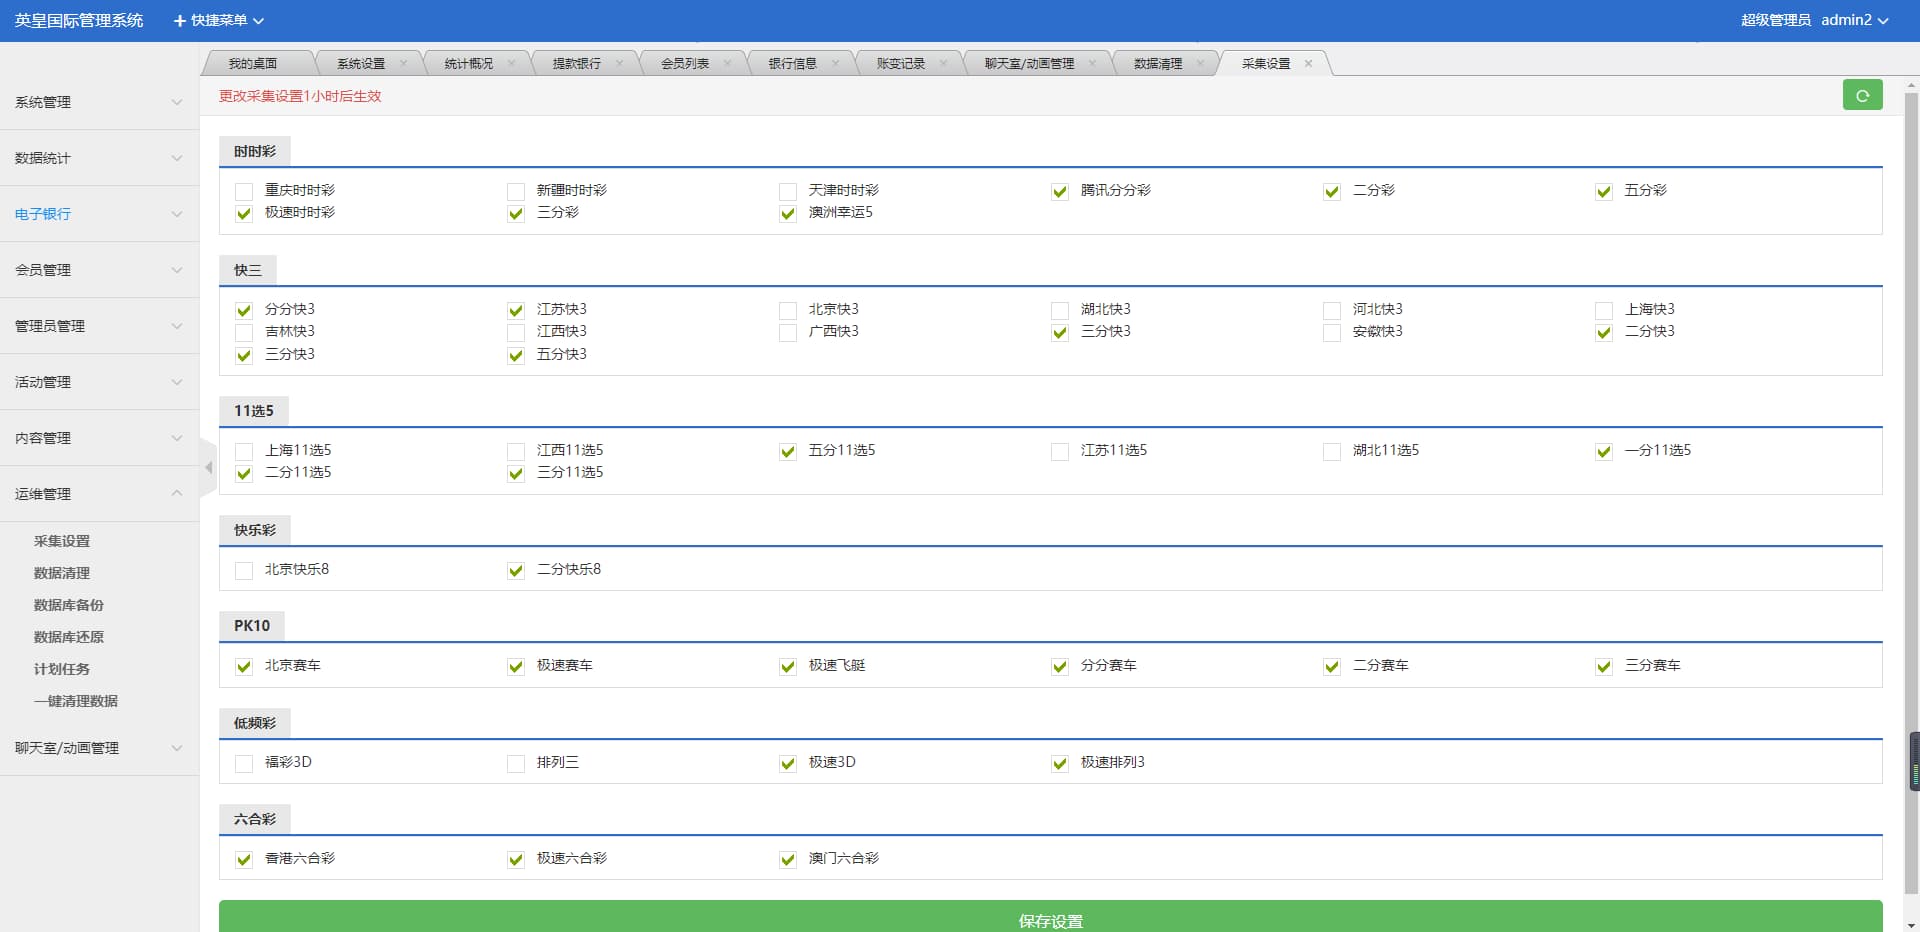Expand the 会员管理 sidebar menu

pos(98,270)
